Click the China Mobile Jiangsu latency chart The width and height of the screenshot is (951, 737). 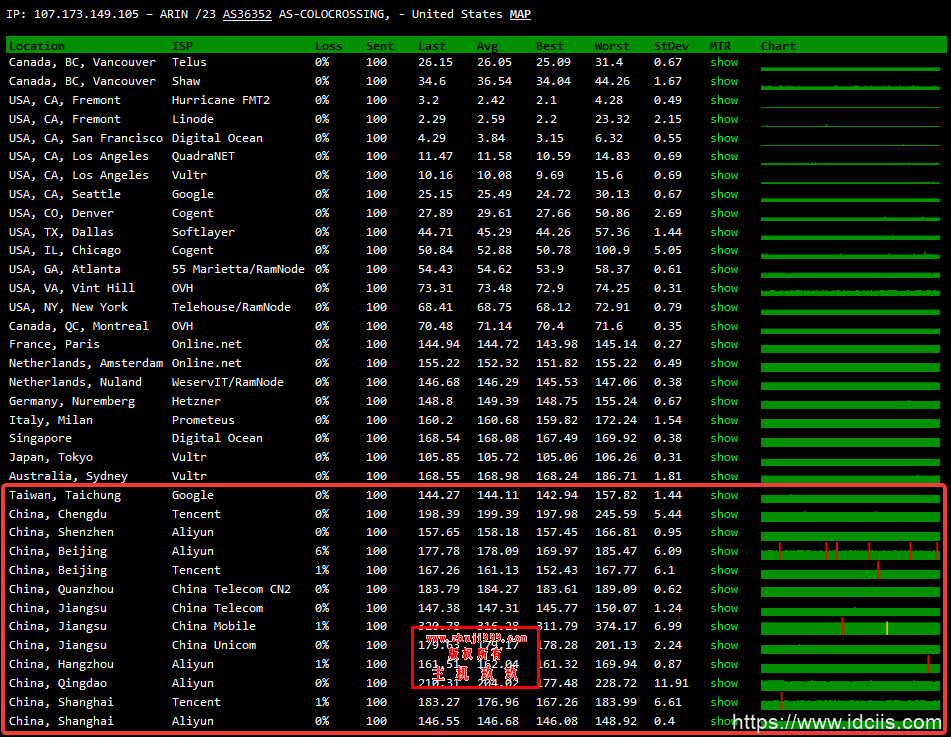point(849,627)
